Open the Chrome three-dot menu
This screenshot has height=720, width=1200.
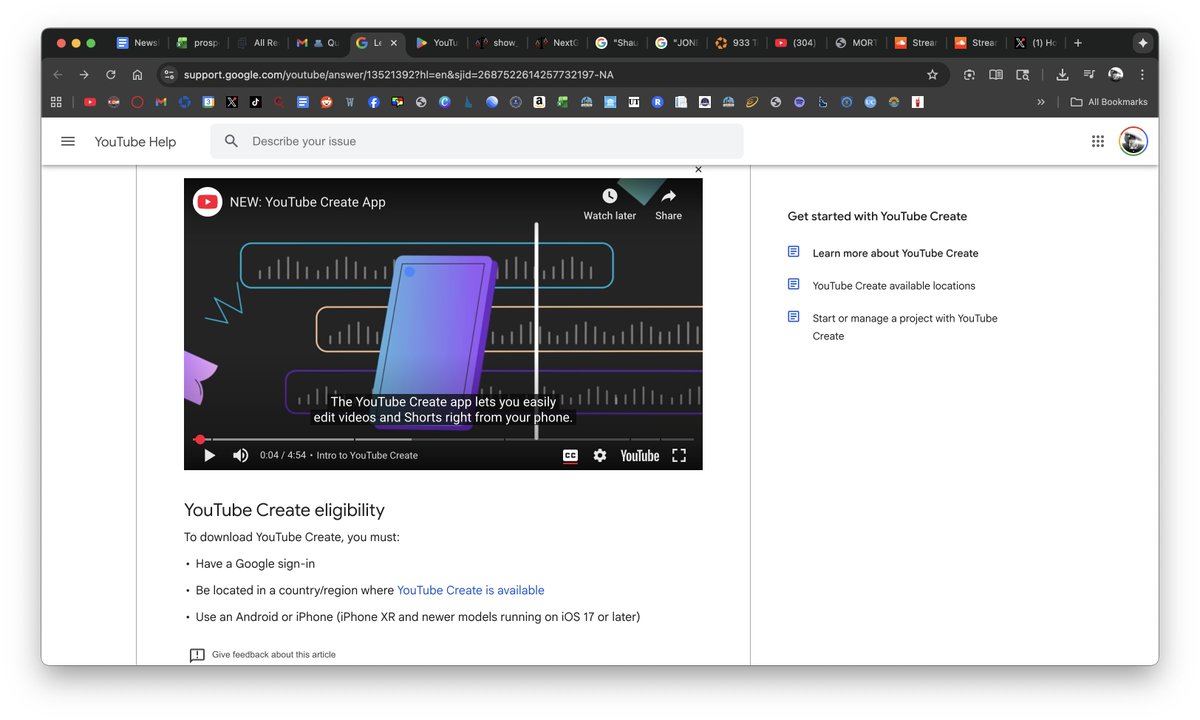(x=1142, y=74)
